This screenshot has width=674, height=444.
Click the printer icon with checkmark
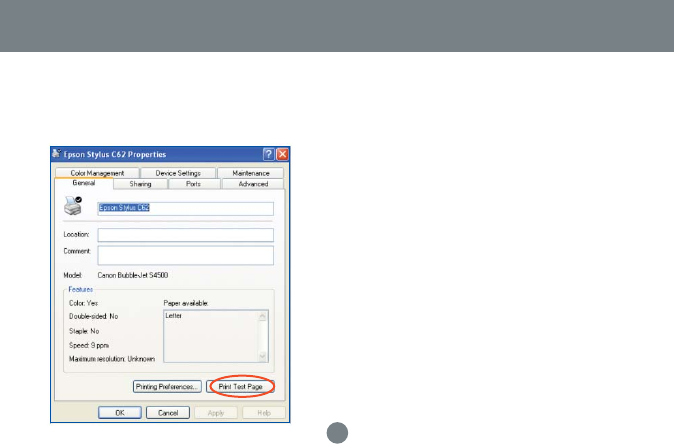coord(73,206)
